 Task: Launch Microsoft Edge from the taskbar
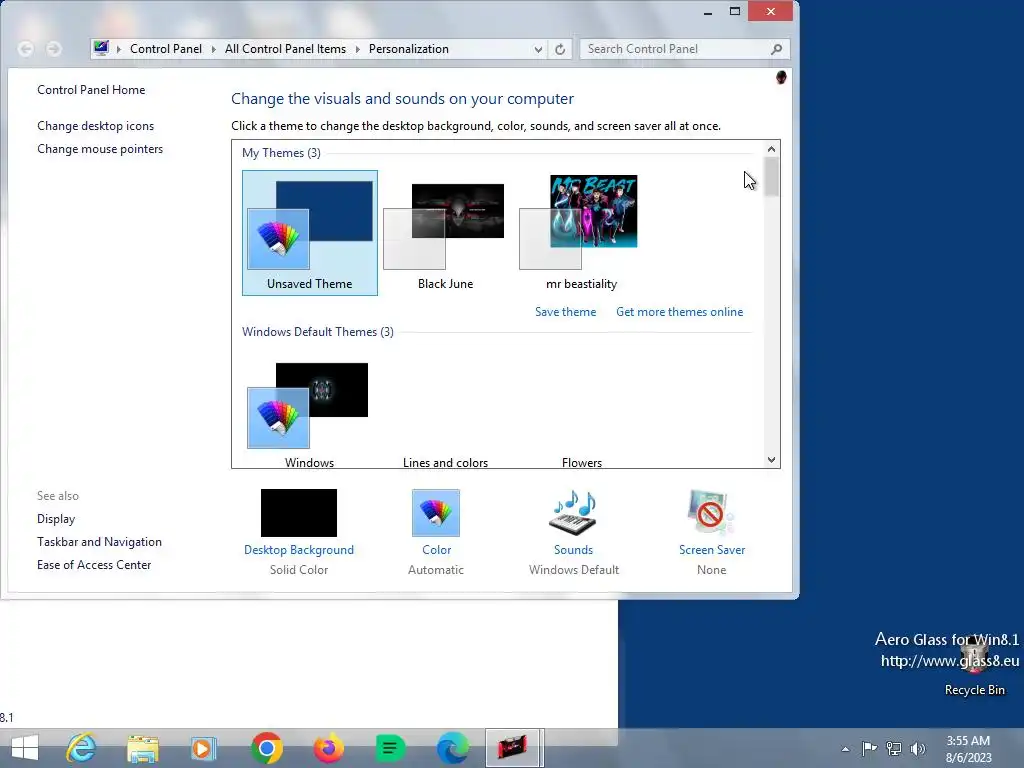[452, 748]
